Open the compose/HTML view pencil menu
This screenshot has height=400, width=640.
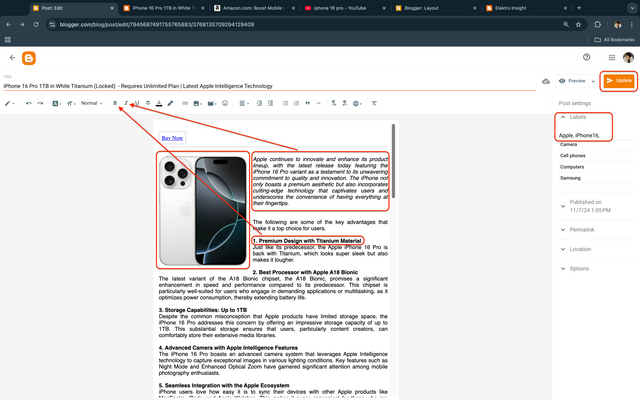click(9, 103)
